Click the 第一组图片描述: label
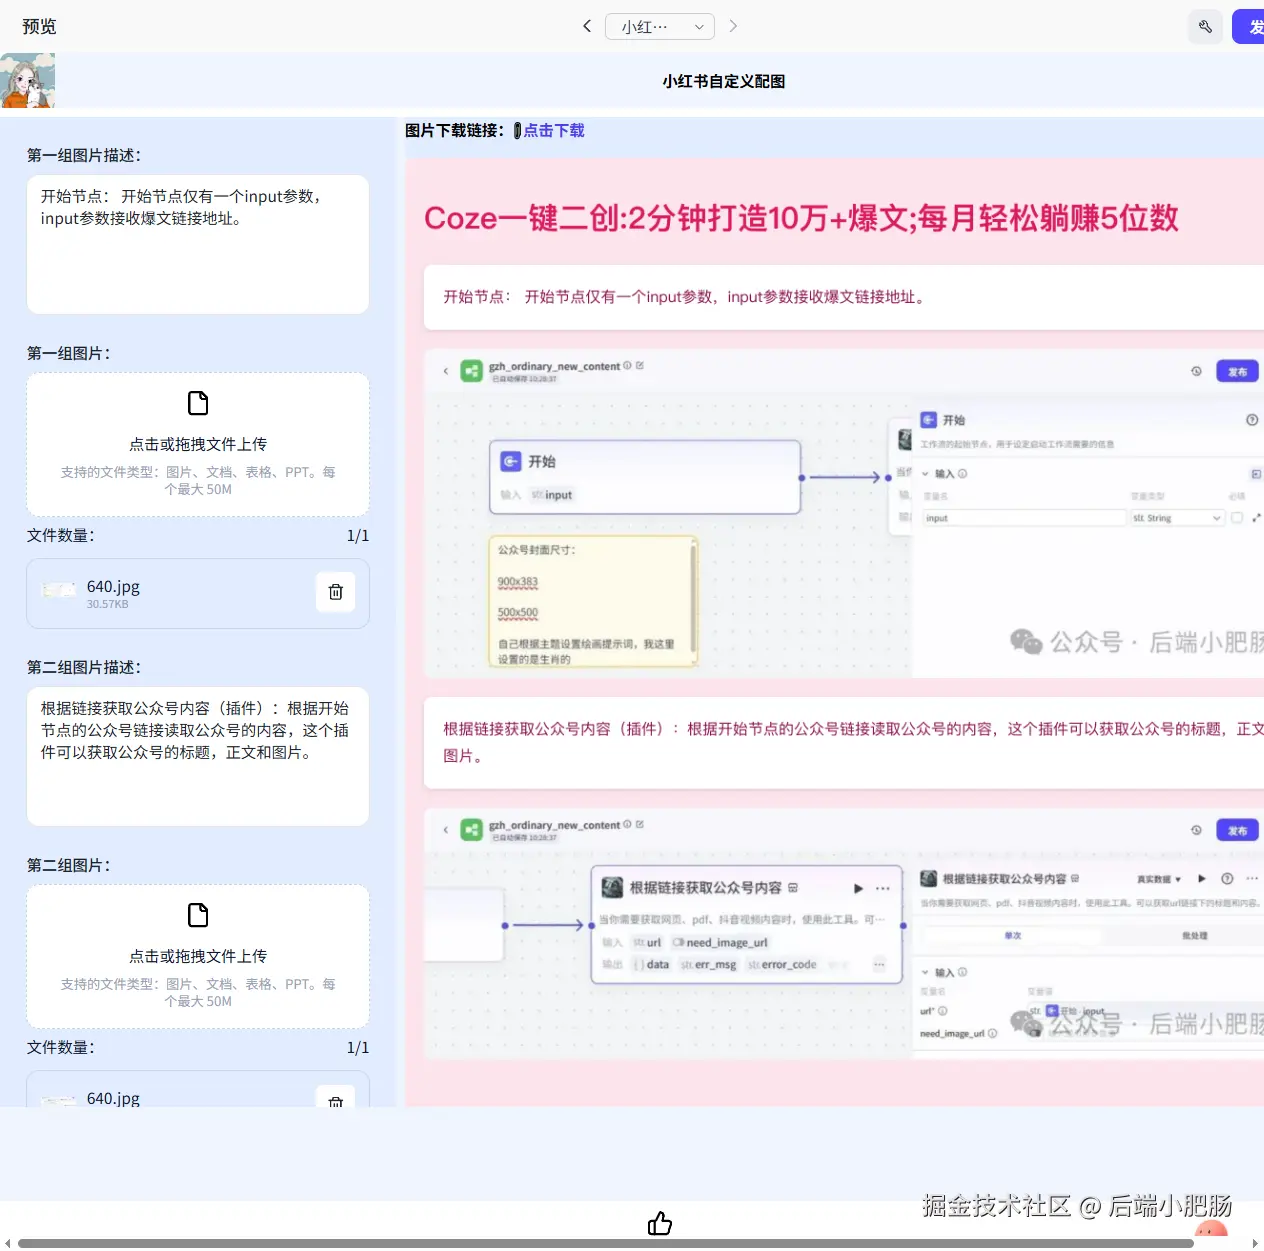1264x1251 pixels. (84, 155)
